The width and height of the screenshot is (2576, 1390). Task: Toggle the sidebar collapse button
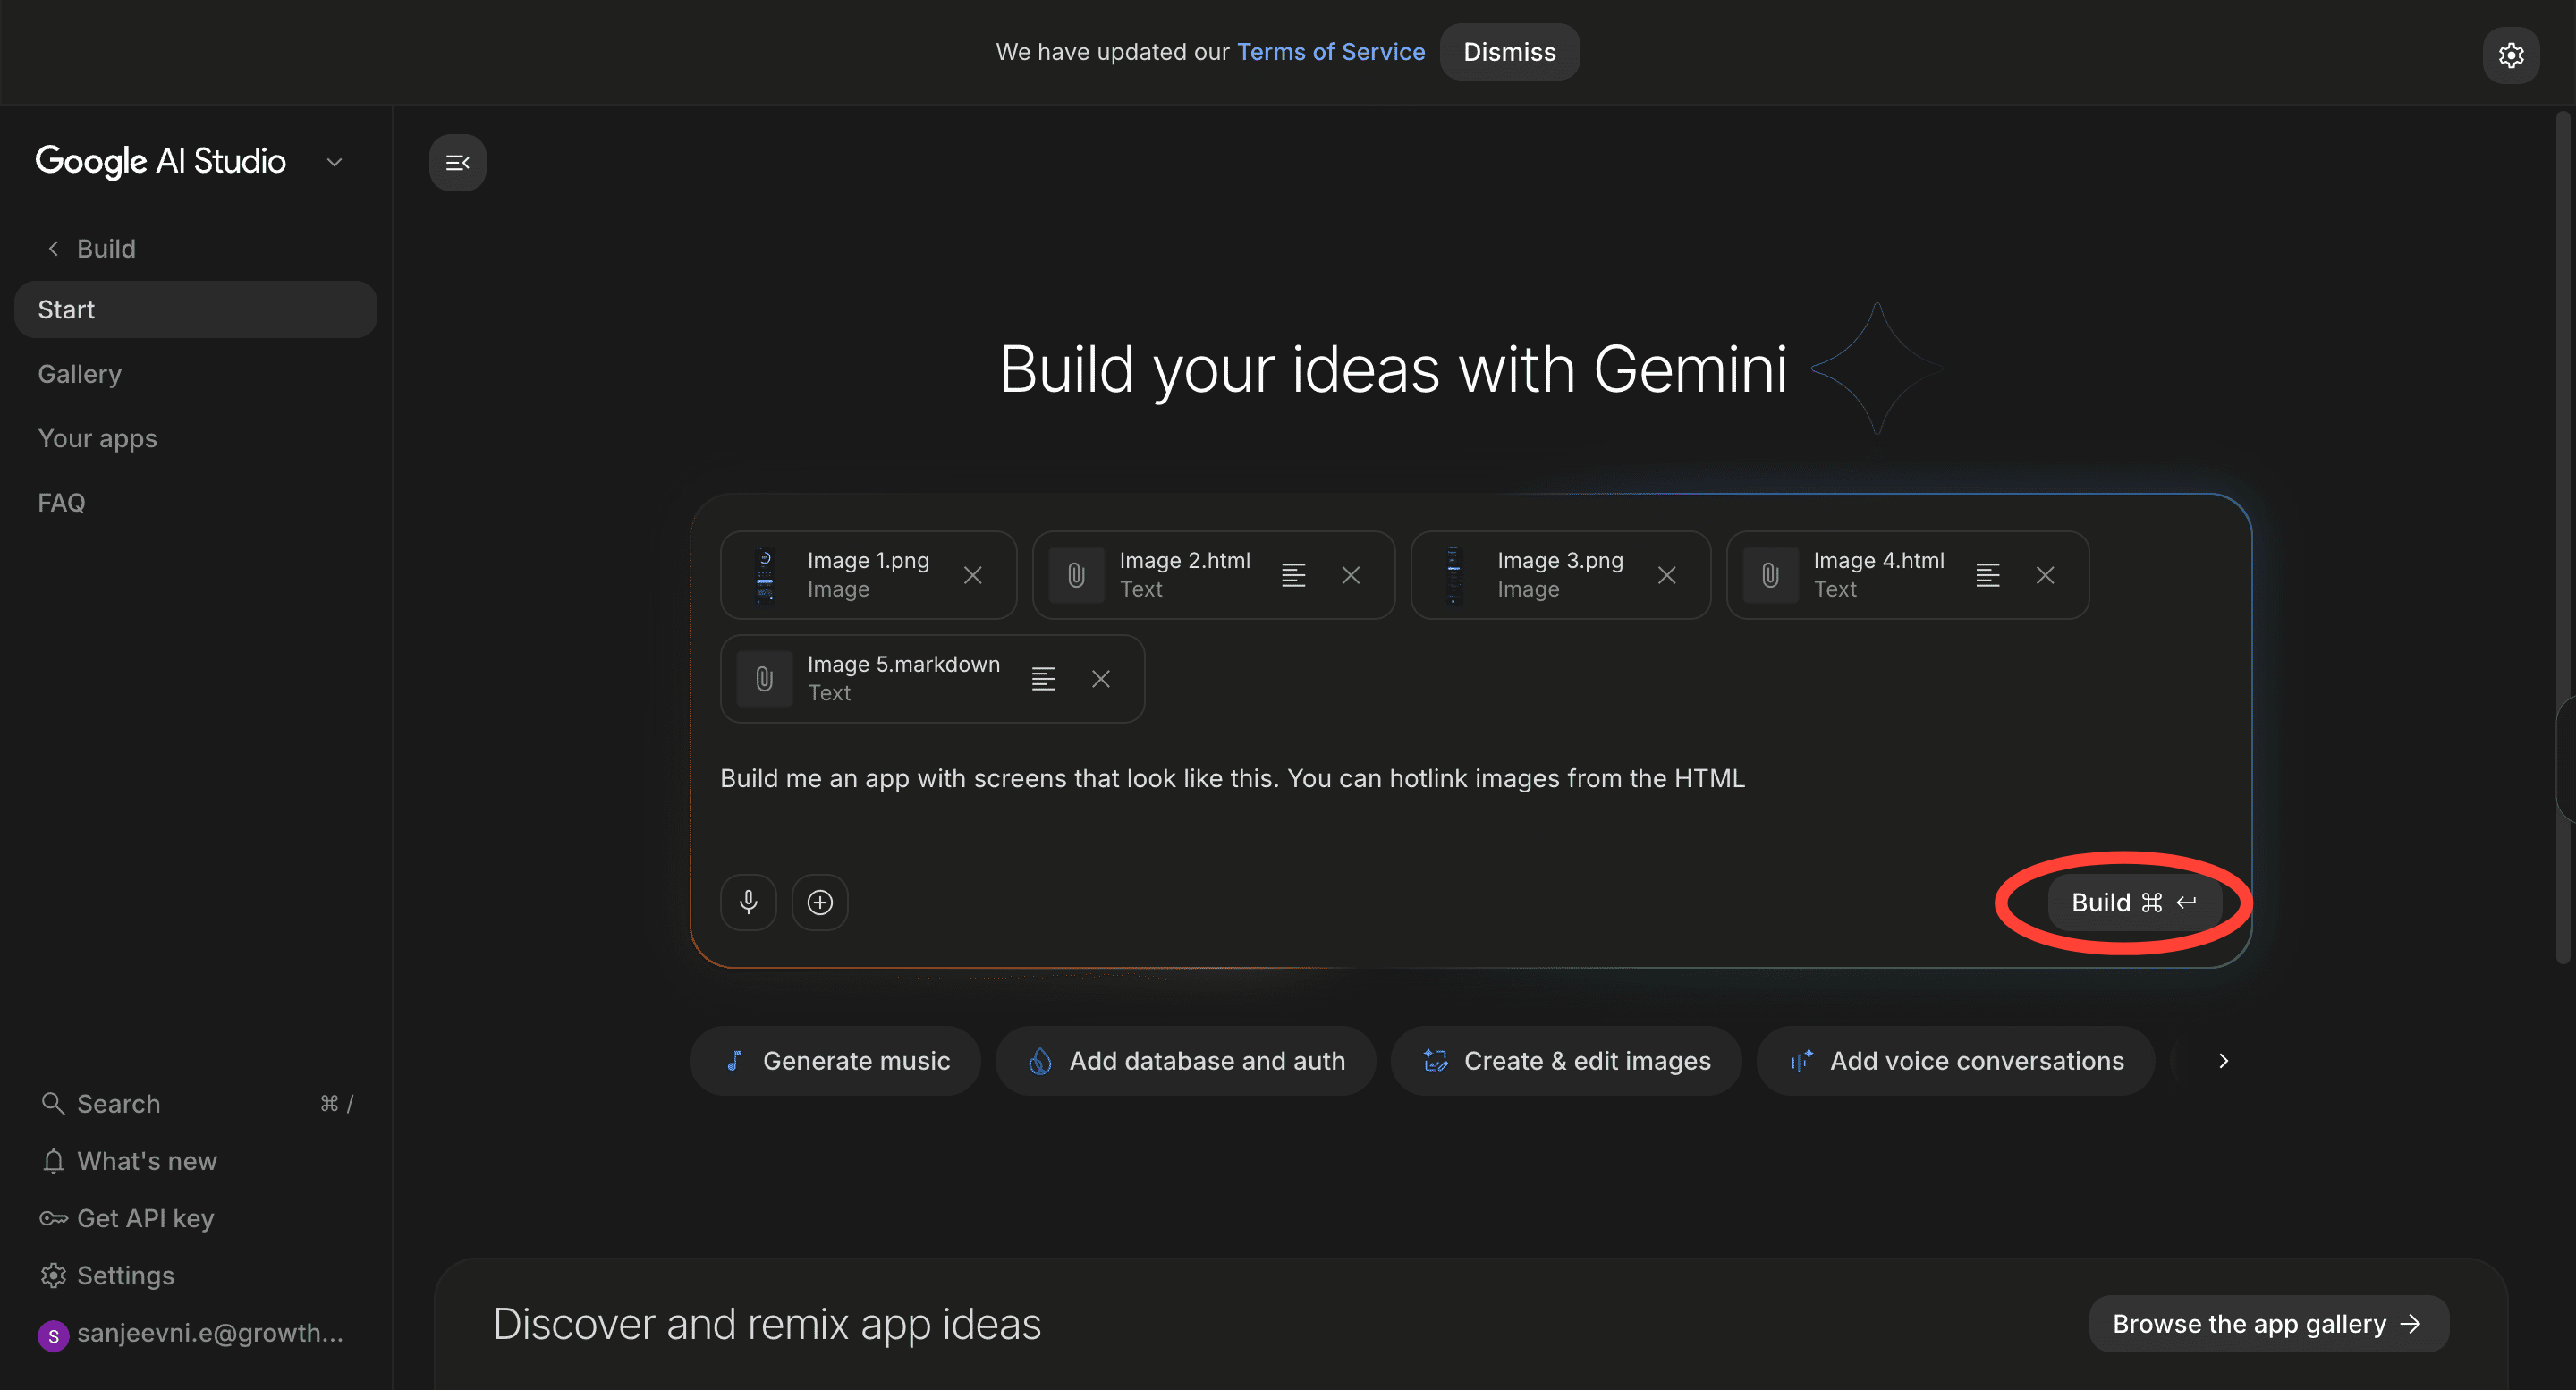457,162
